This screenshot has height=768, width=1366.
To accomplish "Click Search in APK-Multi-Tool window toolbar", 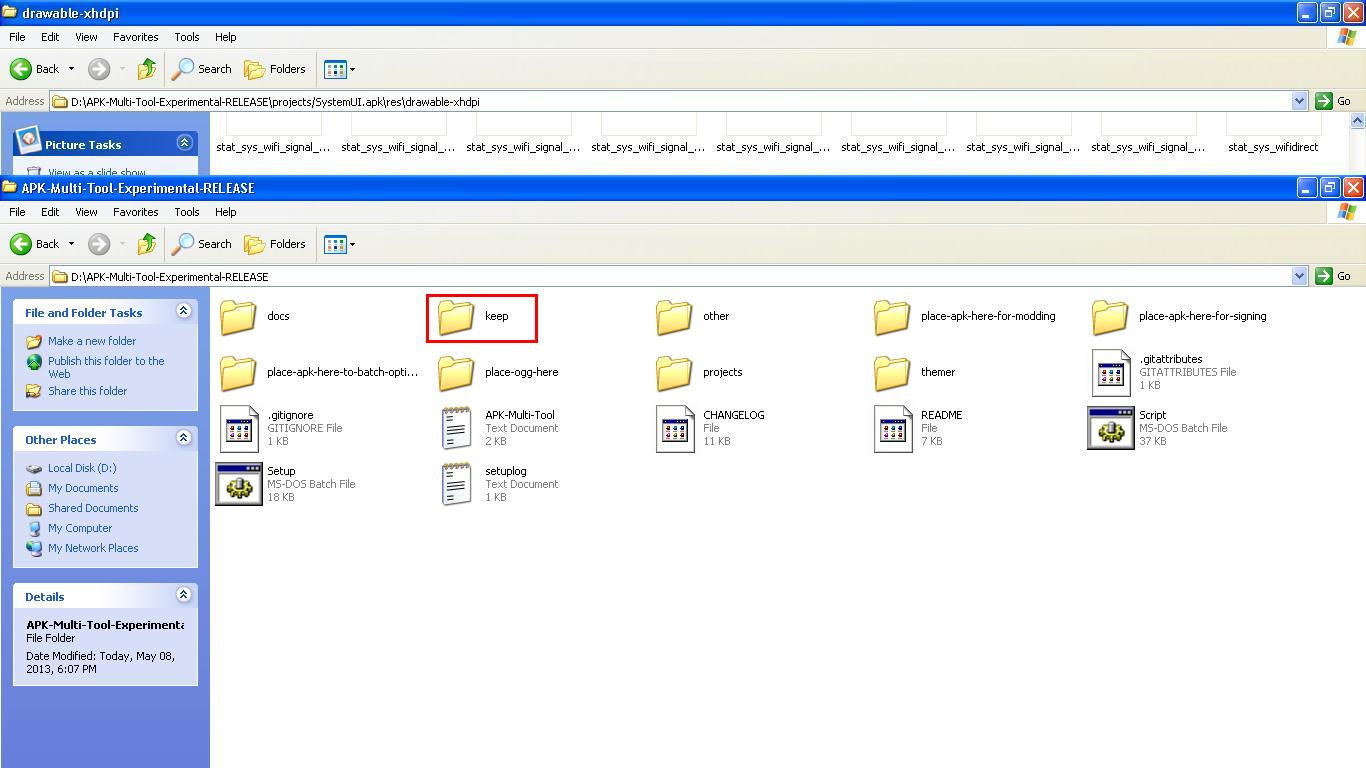I will click(202, 244).
